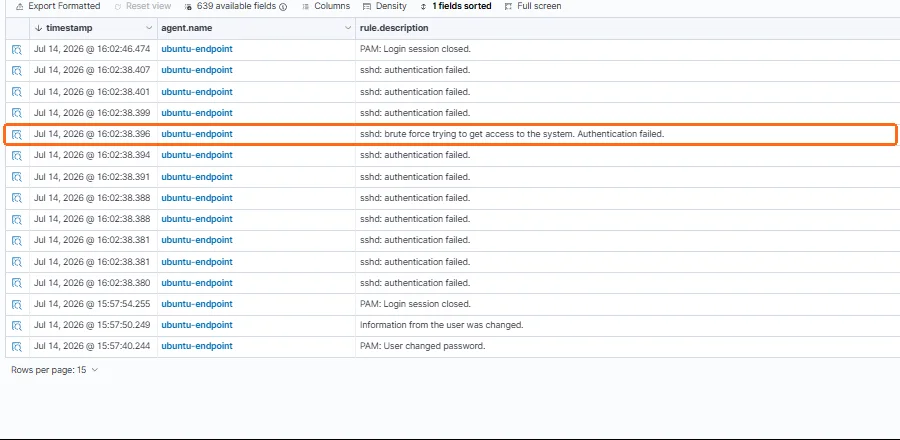
Task: Open the Rows per page: 15 dropdown
Action: pyautogui.click(x=55, y=370)
